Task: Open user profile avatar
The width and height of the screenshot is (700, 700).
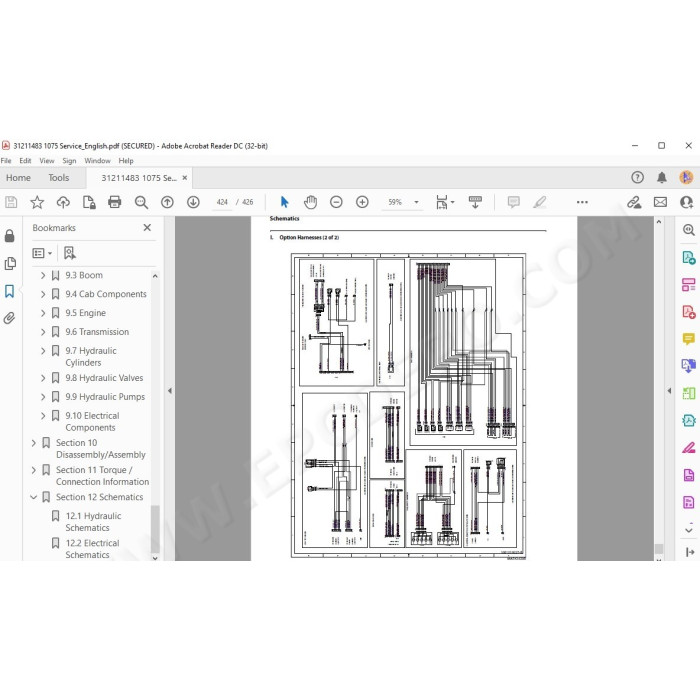Action: click(x=686, y=177)
